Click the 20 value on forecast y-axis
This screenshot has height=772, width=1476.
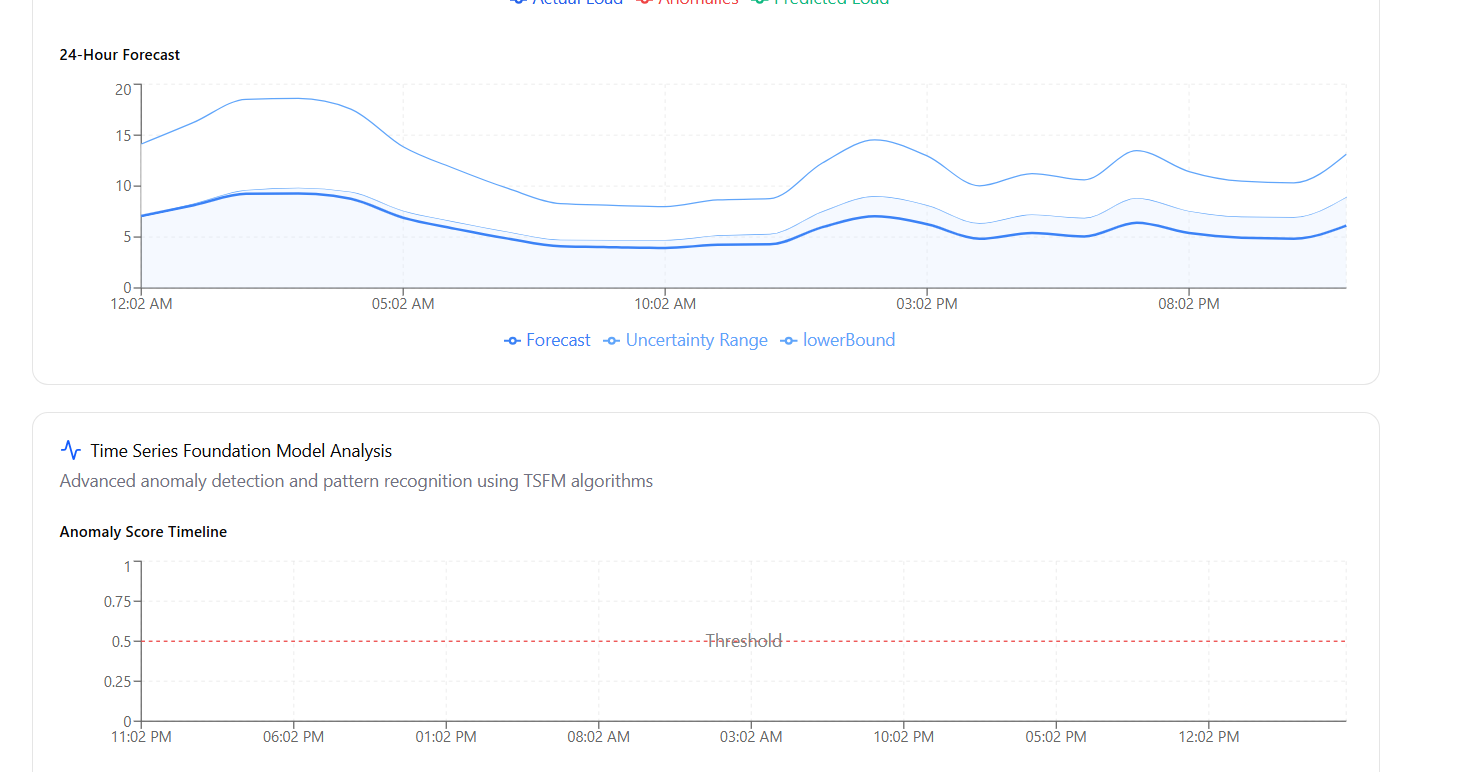click(x=123, y=89)
